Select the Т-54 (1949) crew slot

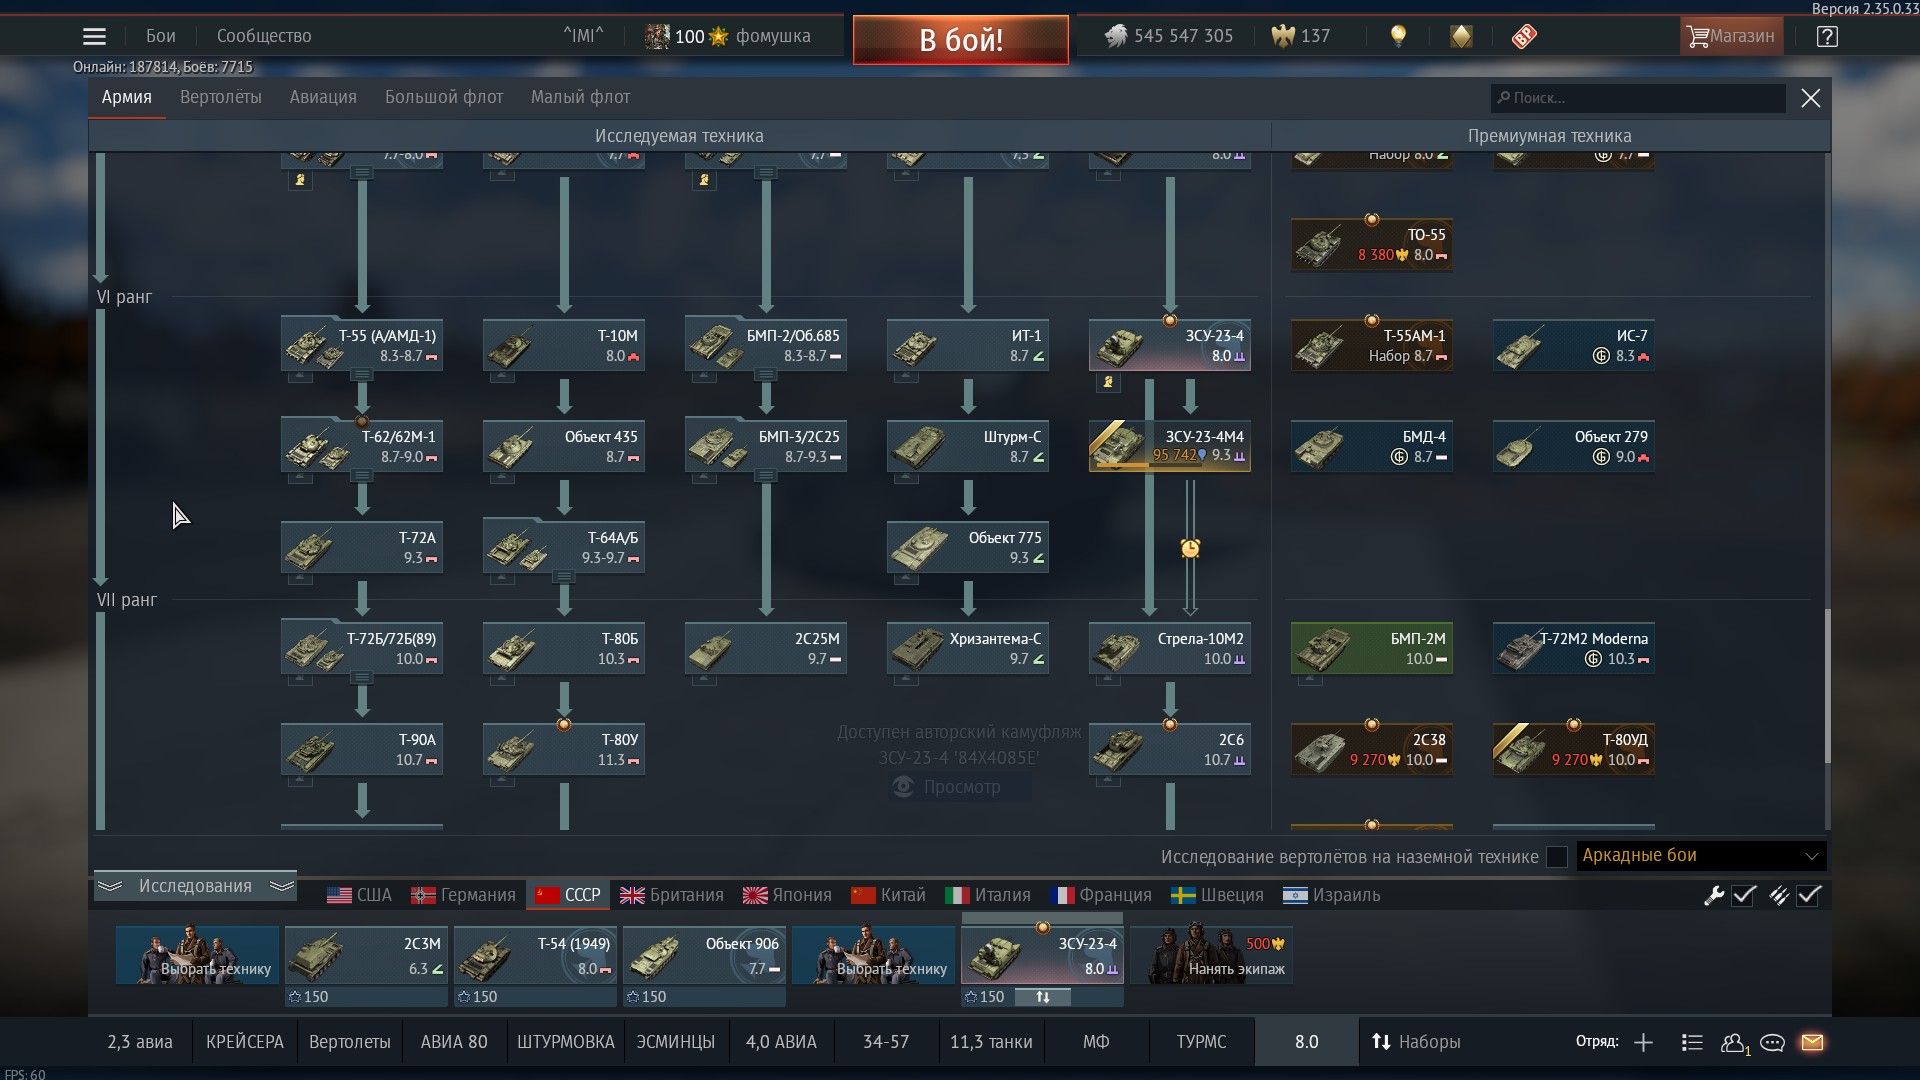[535, 955]
